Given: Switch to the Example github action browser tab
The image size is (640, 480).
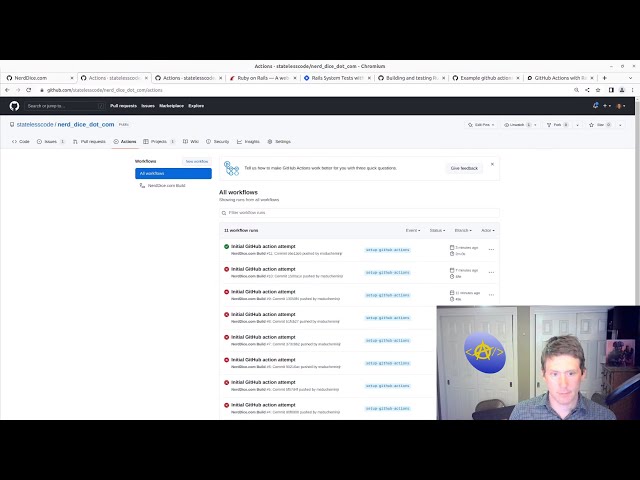Looking at the screenshot, I should 485,78.
